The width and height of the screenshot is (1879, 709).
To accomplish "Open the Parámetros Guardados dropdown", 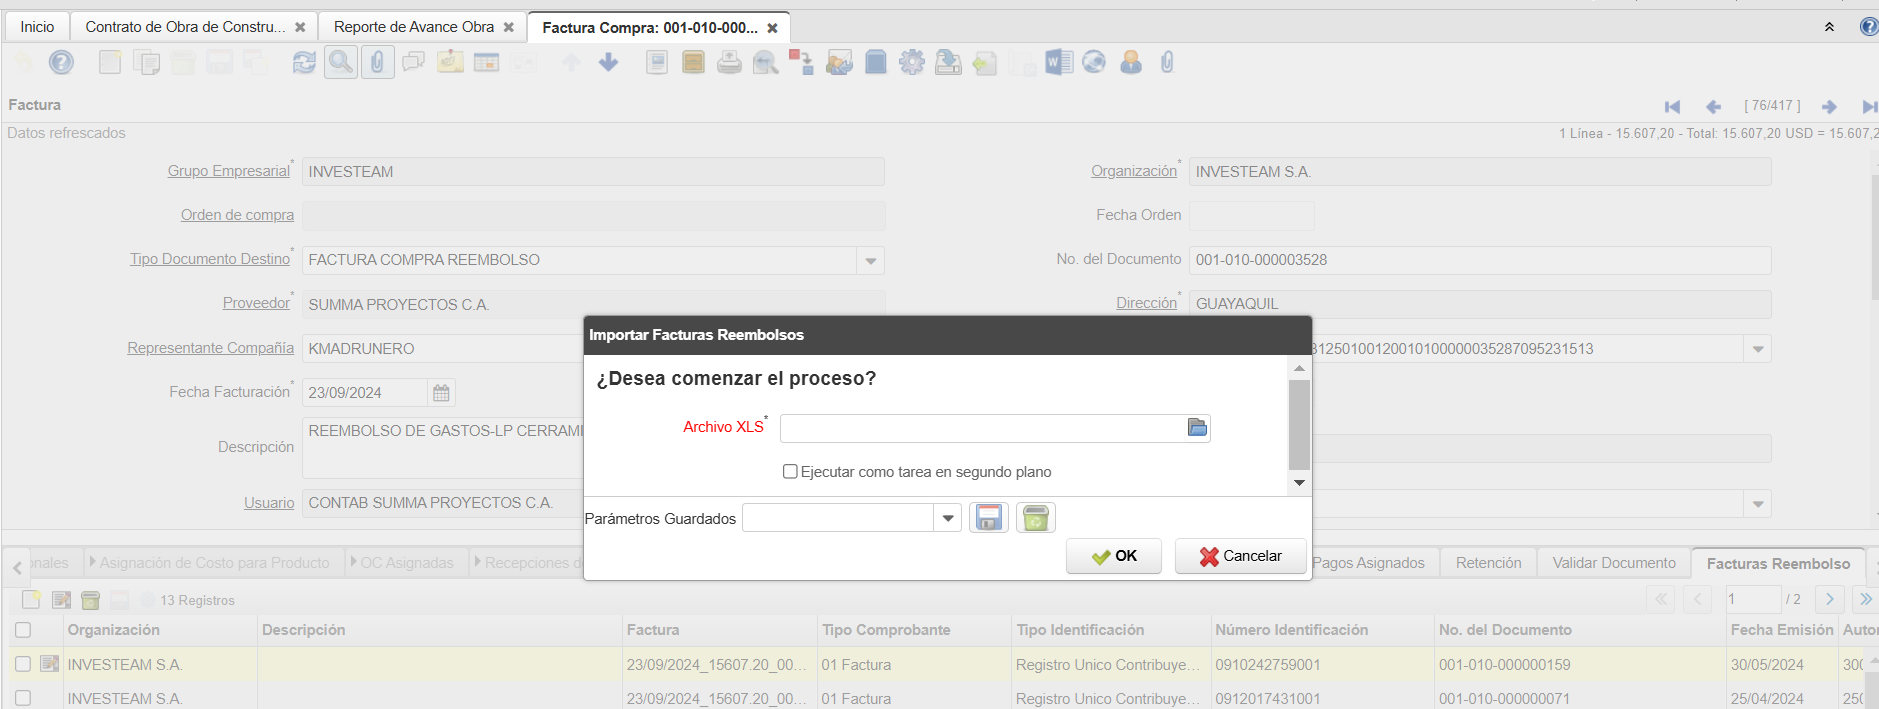I will (x=947, y=518).
